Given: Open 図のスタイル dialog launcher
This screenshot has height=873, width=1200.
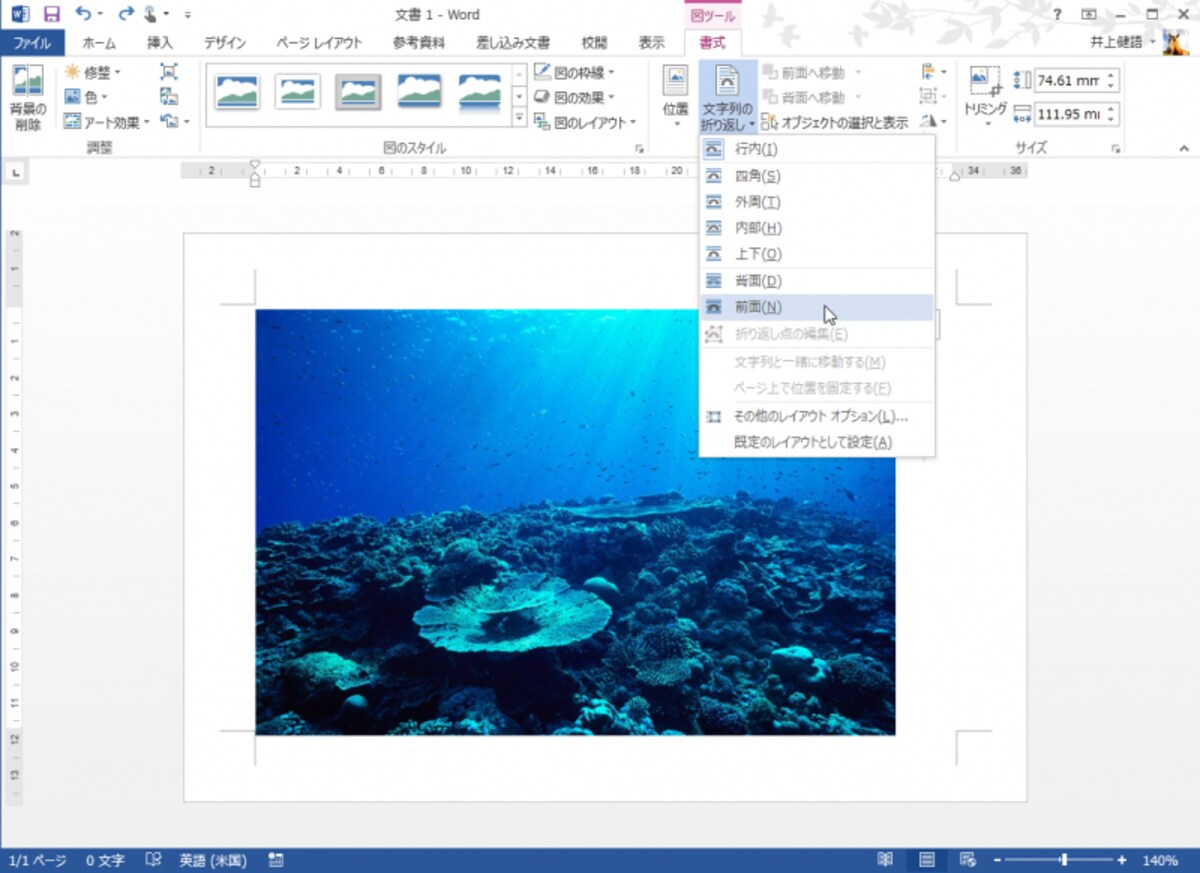Looking at the screenshot, I should 639,148.
